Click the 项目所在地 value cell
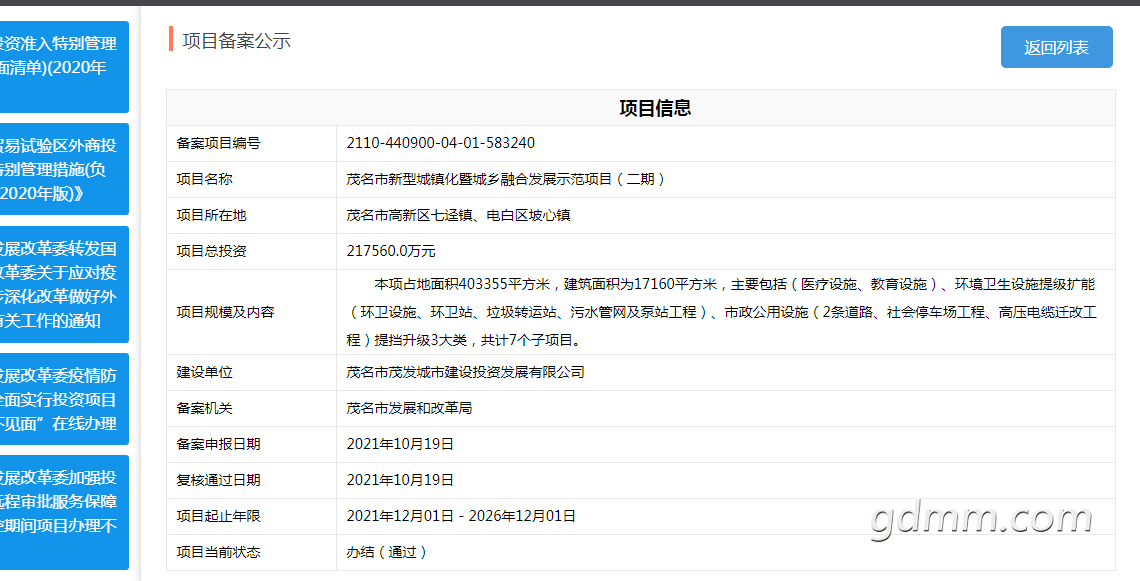 point(726,215)
